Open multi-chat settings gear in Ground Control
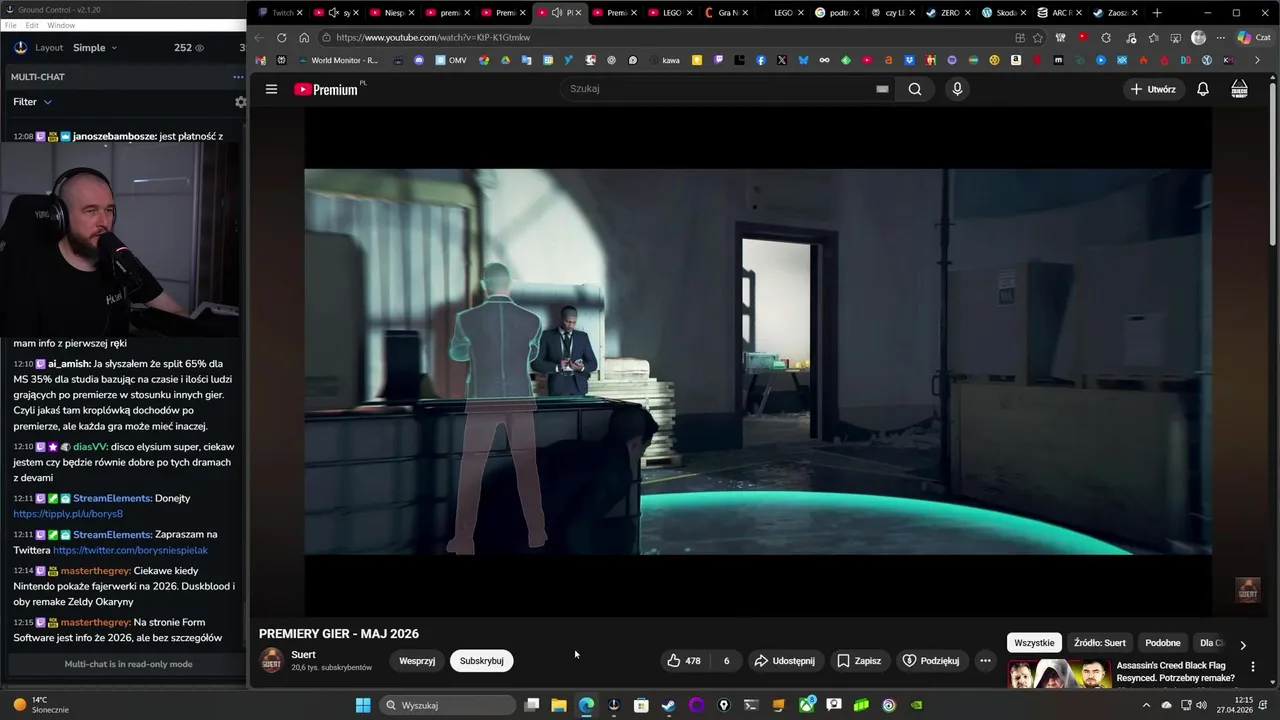Image resolution: width=1280 pixels, height=720 pixels. pyautogui.click(x=240, y=102)
